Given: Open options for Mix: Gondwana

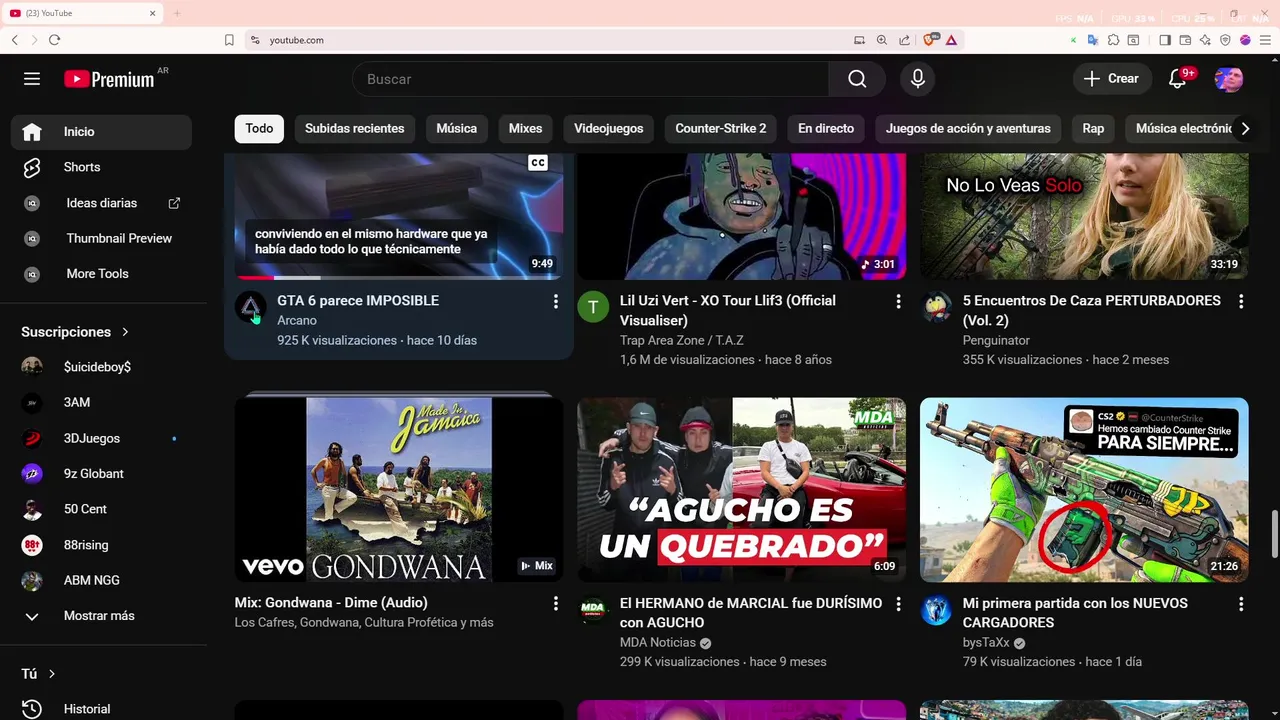Looking at the screenshot, I should [x=556, y=604].
